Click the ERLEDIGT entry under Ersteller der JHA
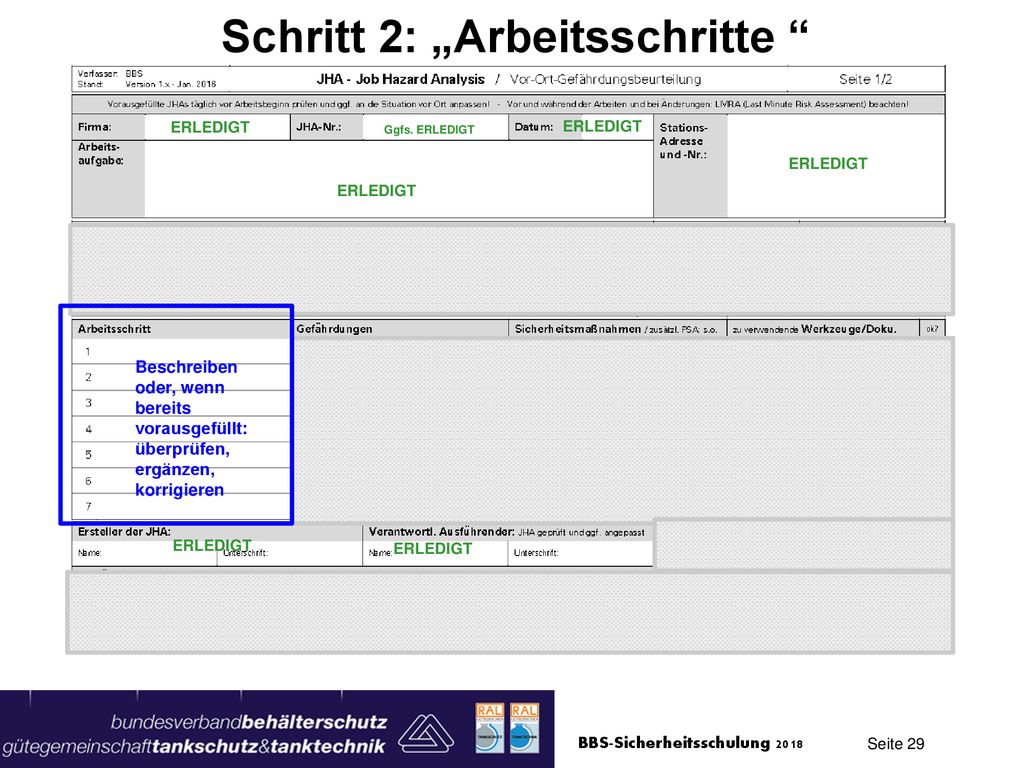The height and width of the screenshot is (768, 1024). pyautogui.click(x=212, y=545)
